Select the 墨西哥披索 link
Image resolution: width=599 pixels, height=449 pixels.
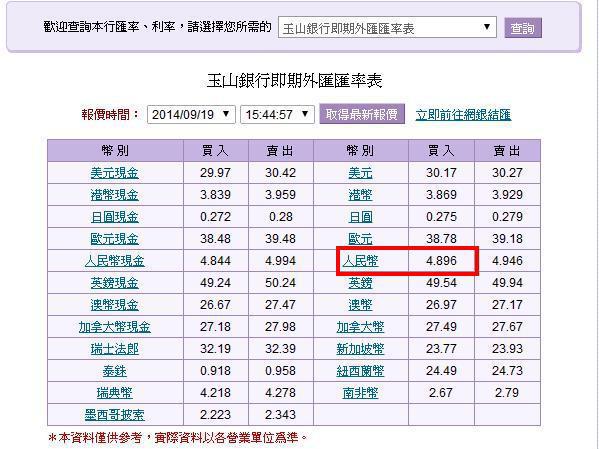click(x=115, y=415)
